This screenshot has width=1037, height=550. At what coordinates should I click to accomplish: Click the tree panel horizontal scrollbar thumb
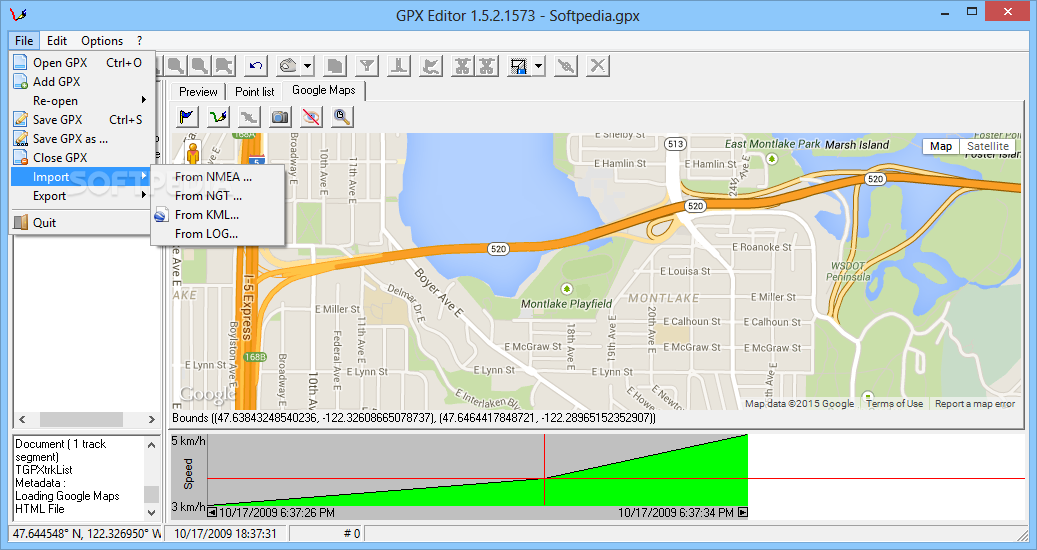coord(81,419)
